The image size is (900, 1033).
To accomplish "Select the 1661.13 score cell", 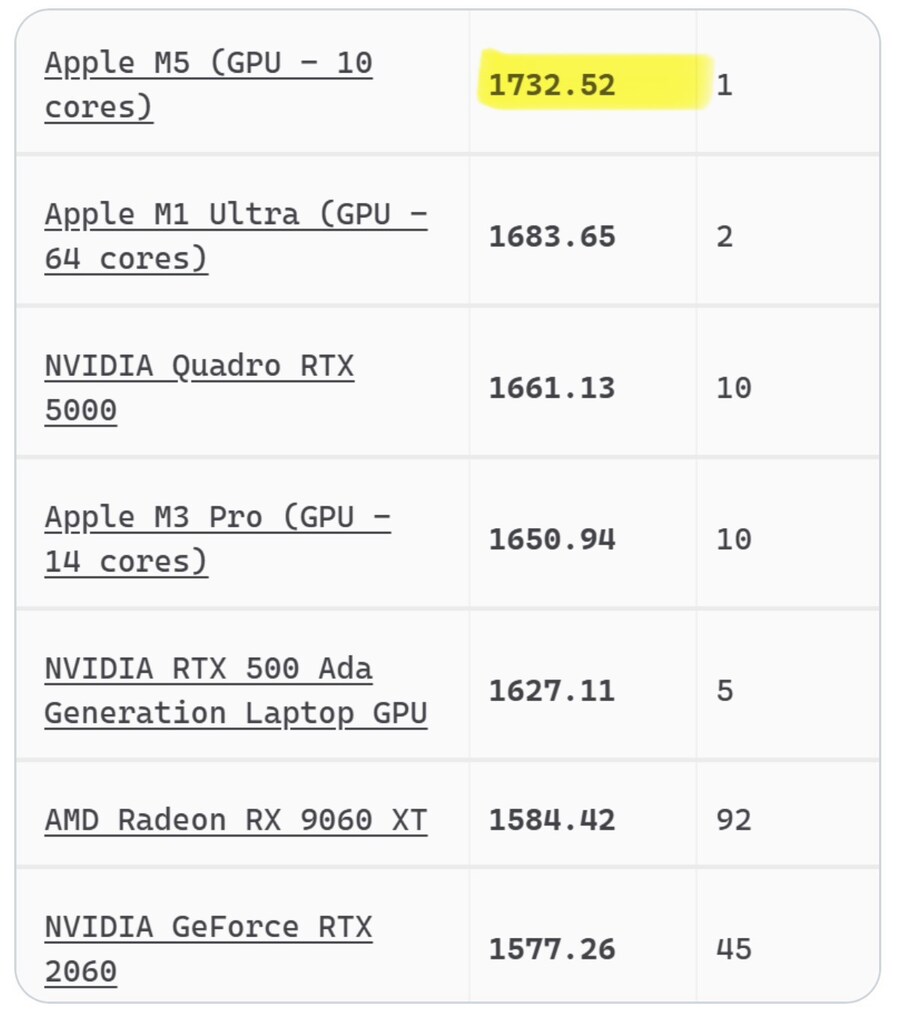I will (552, 388).
